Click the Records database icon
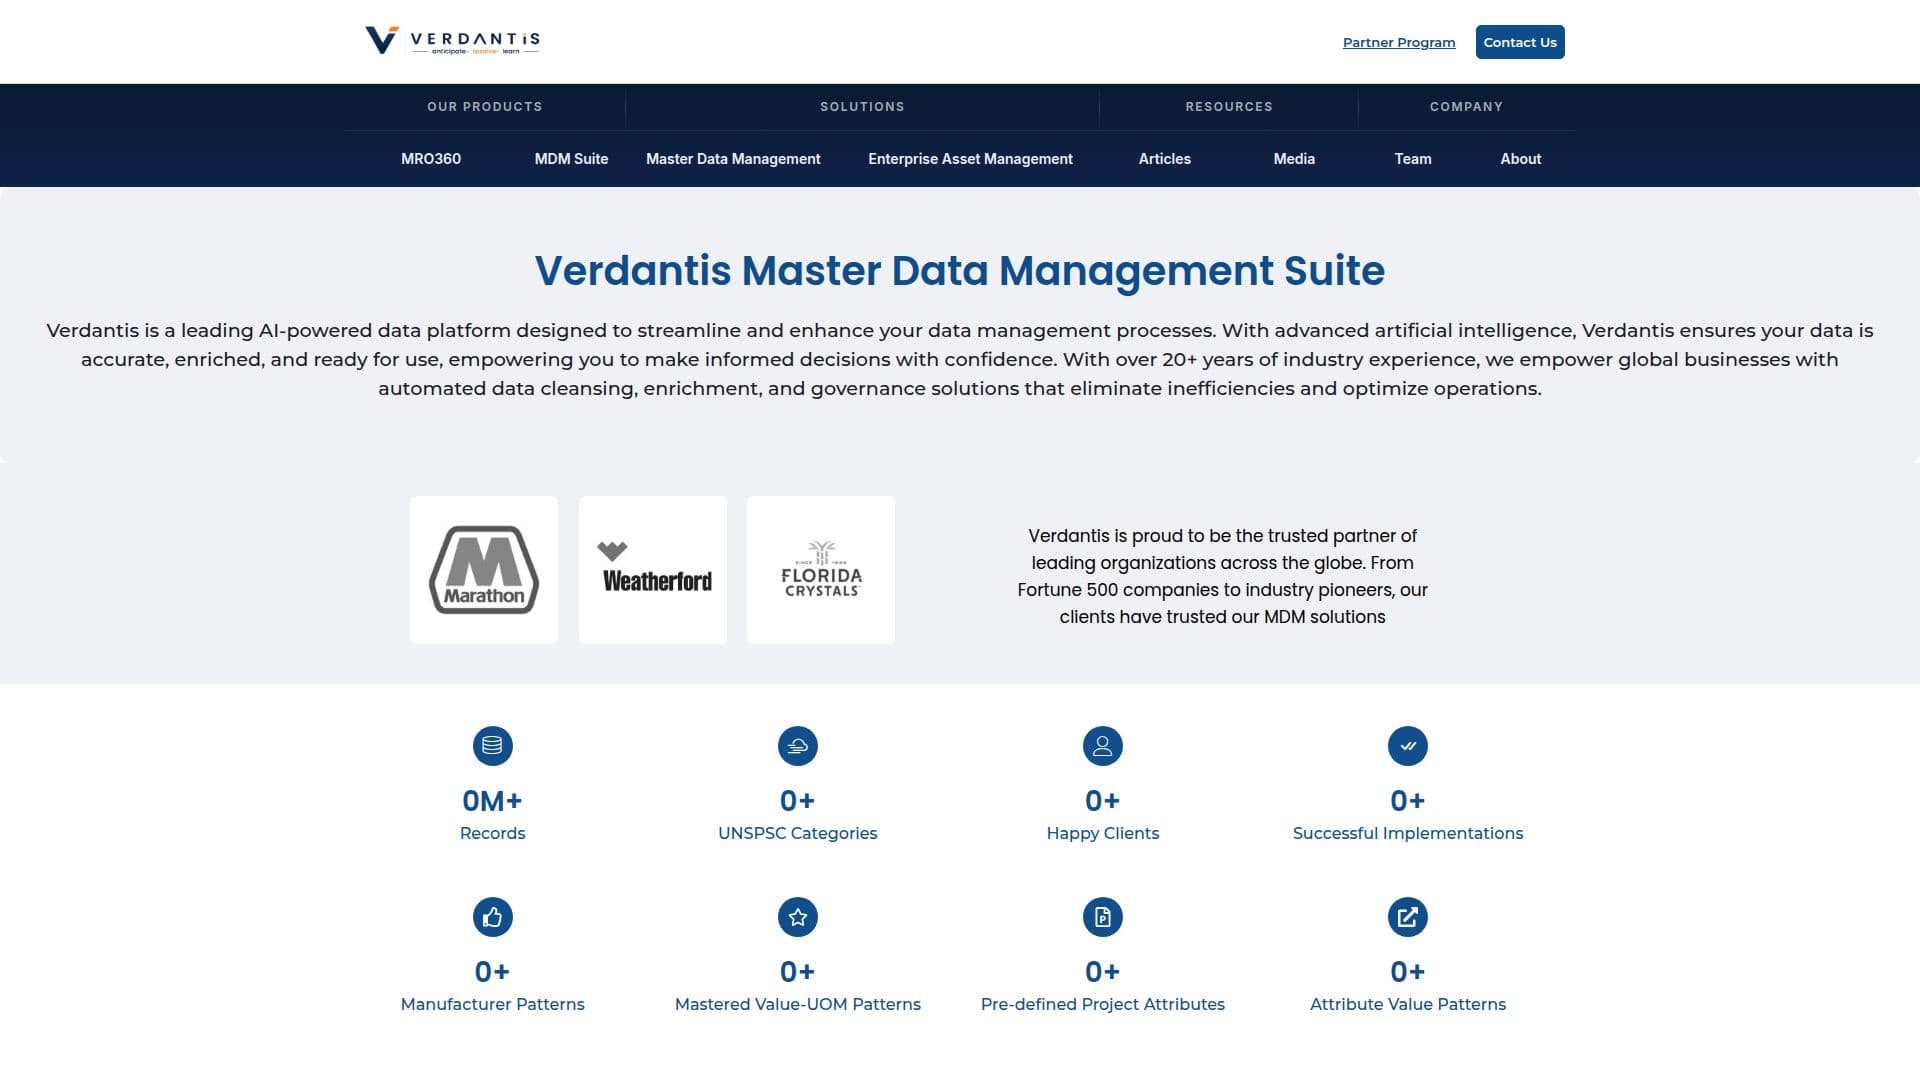 click(492, 746)
